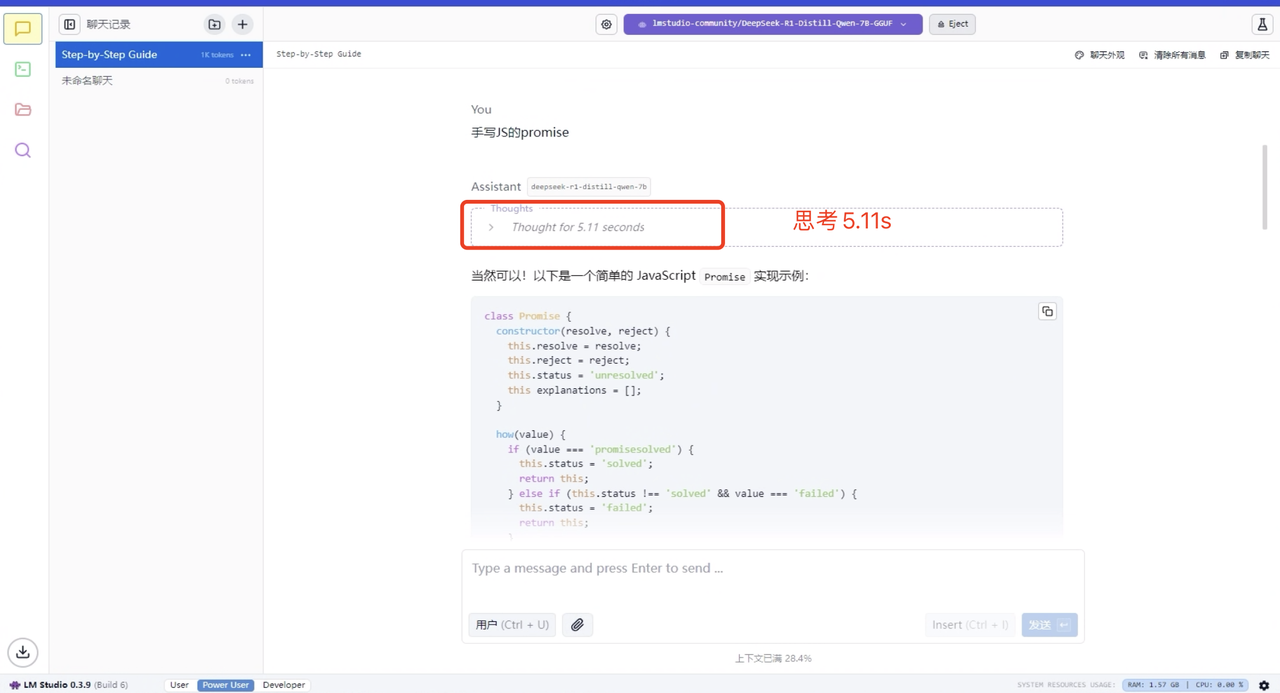Click 清除所有消息 to clear messages
The image size is (1280, 693).
pyautogui.click(x=1172, y=55)
